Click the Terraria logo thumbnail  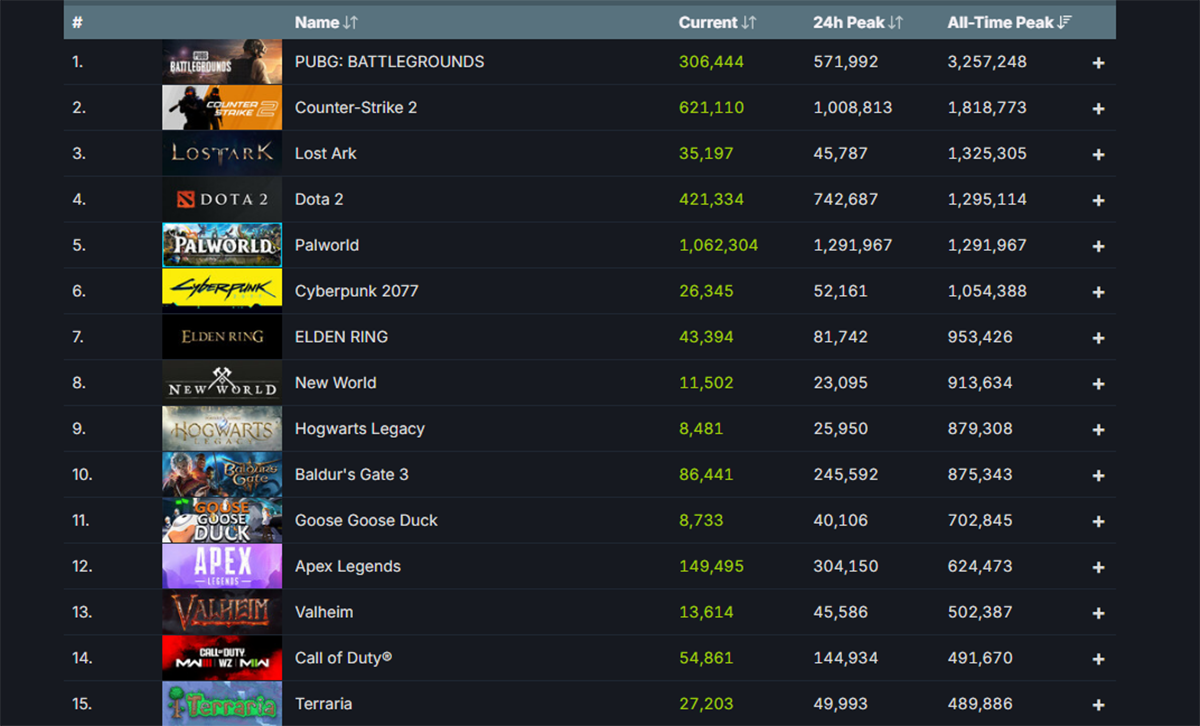tap(221, 704)
